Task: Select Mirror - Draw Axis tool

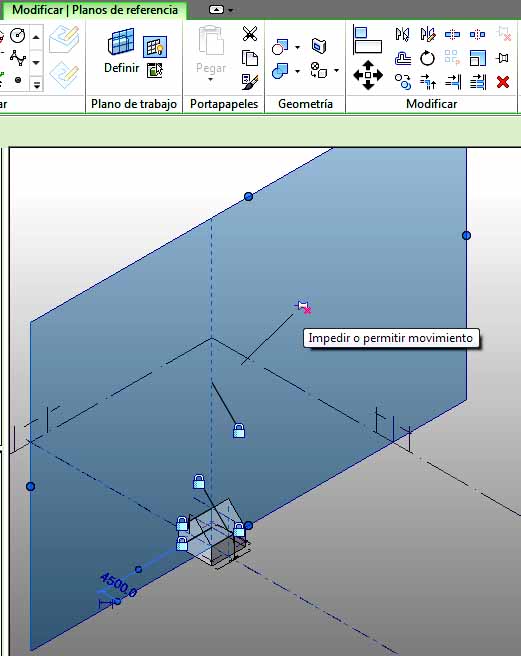Action: (427, 34)
